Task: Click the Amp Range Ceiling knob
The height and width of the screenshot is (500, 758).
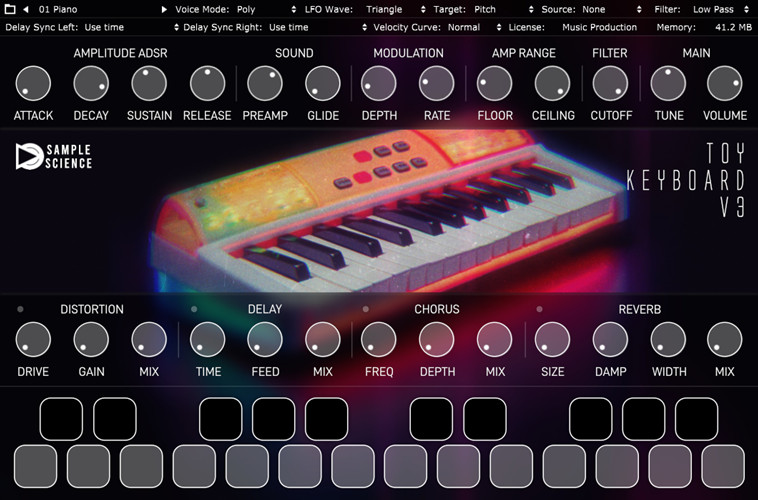Action: pyautogui.click(x=553, y=84)
